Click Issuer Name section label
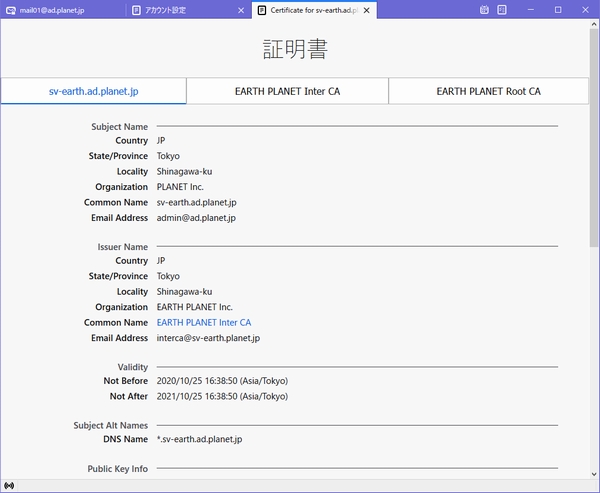Screen dimensions: 600x493 (x=122, y=247)
